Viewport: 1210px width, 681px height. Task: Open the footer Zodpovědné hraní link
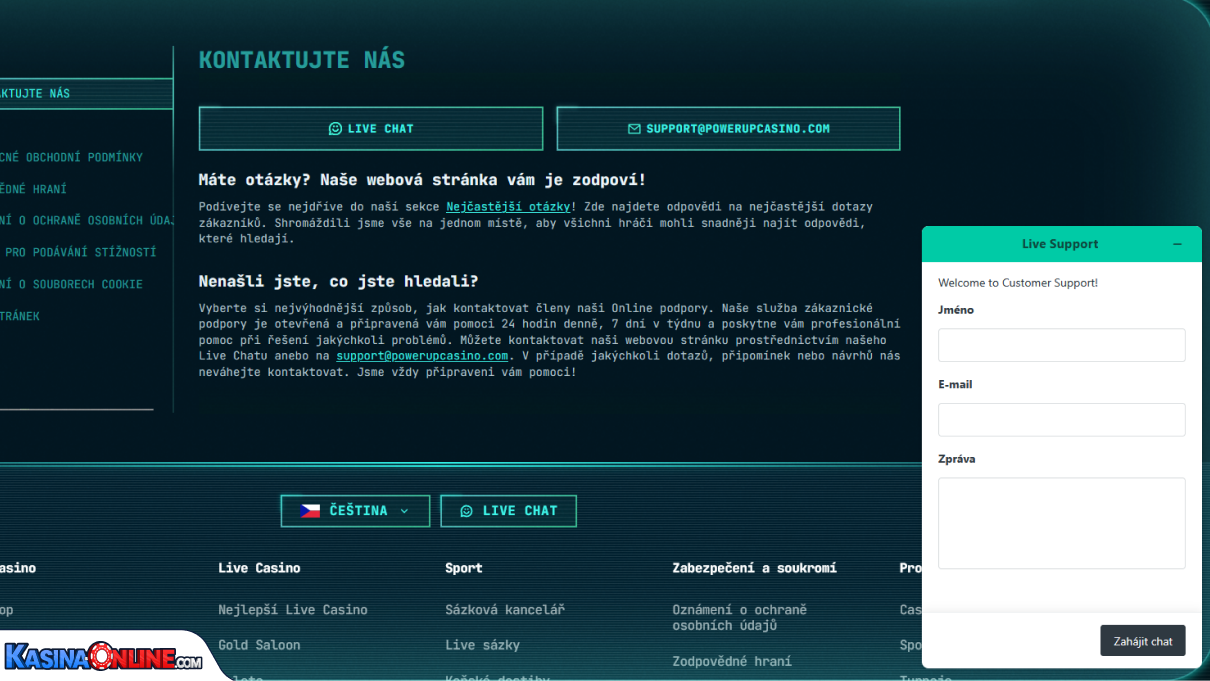[731, 661]
